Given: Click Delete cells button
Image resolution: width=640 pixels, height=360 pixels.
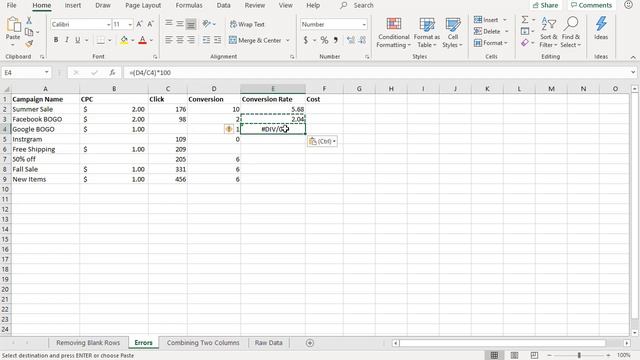Looking at the screenshot, I should coord(487,31).
